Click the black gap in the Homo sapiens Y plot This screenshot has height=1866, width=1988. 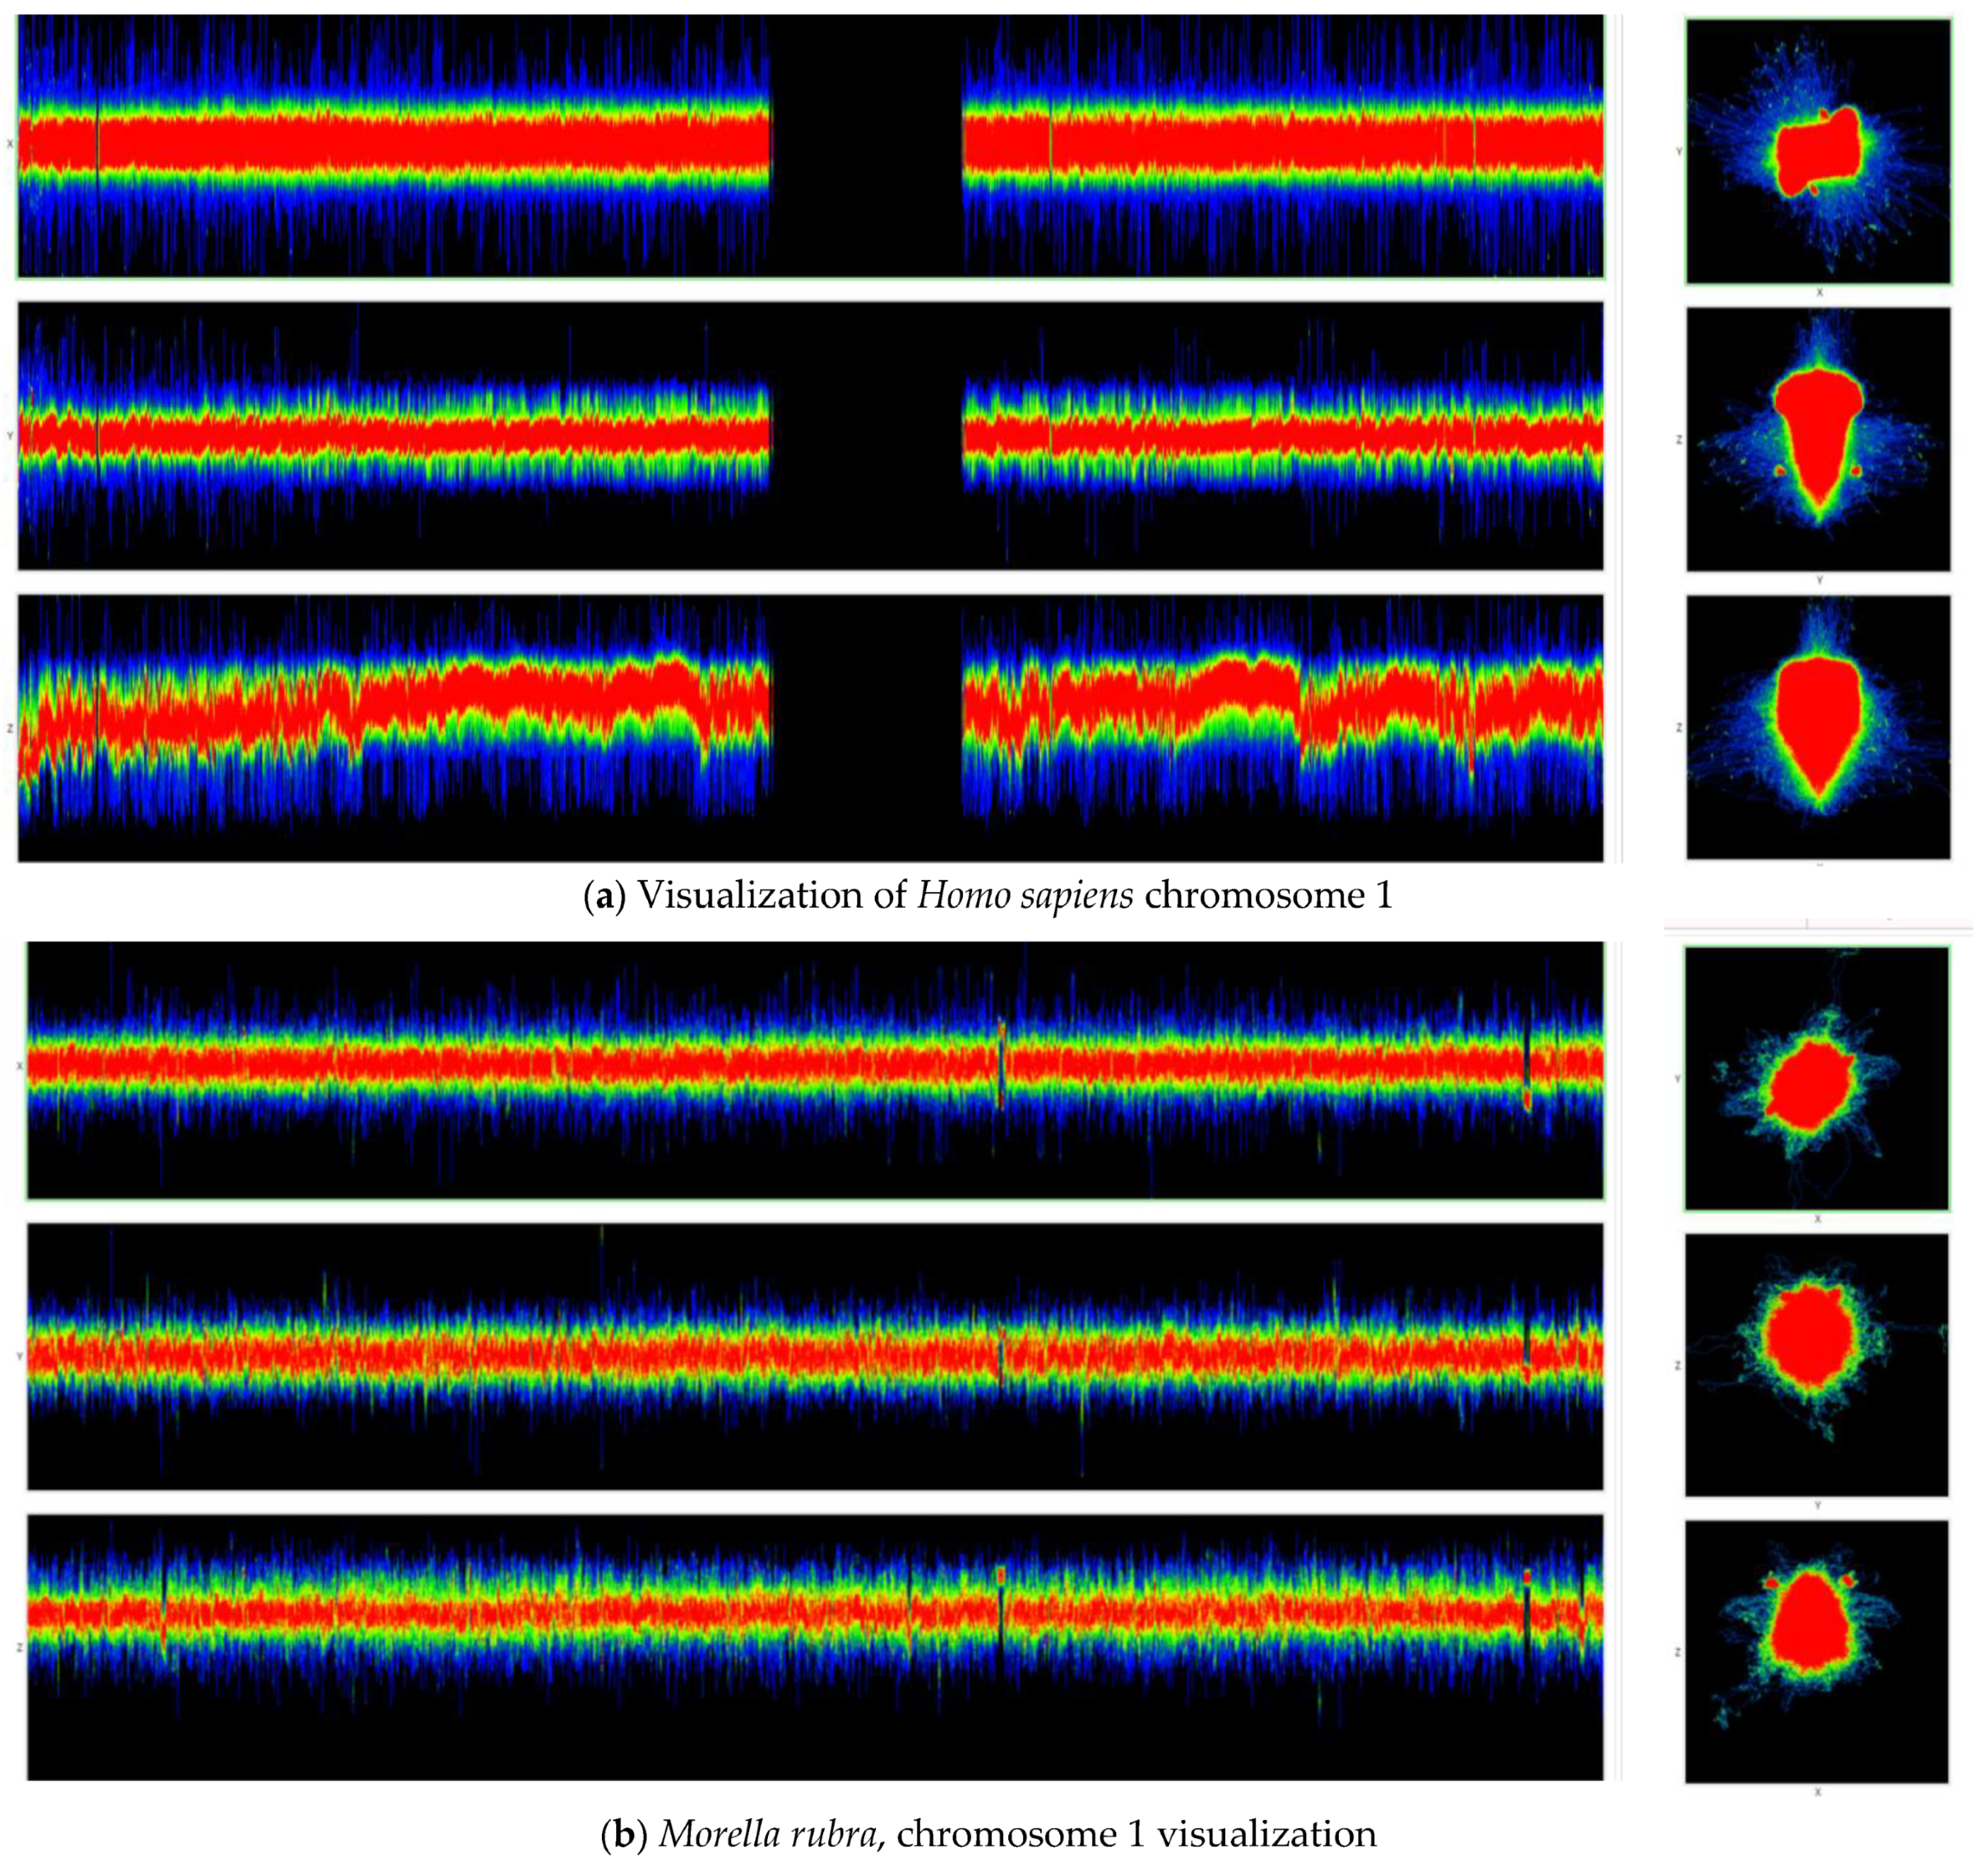click(866, 436)
